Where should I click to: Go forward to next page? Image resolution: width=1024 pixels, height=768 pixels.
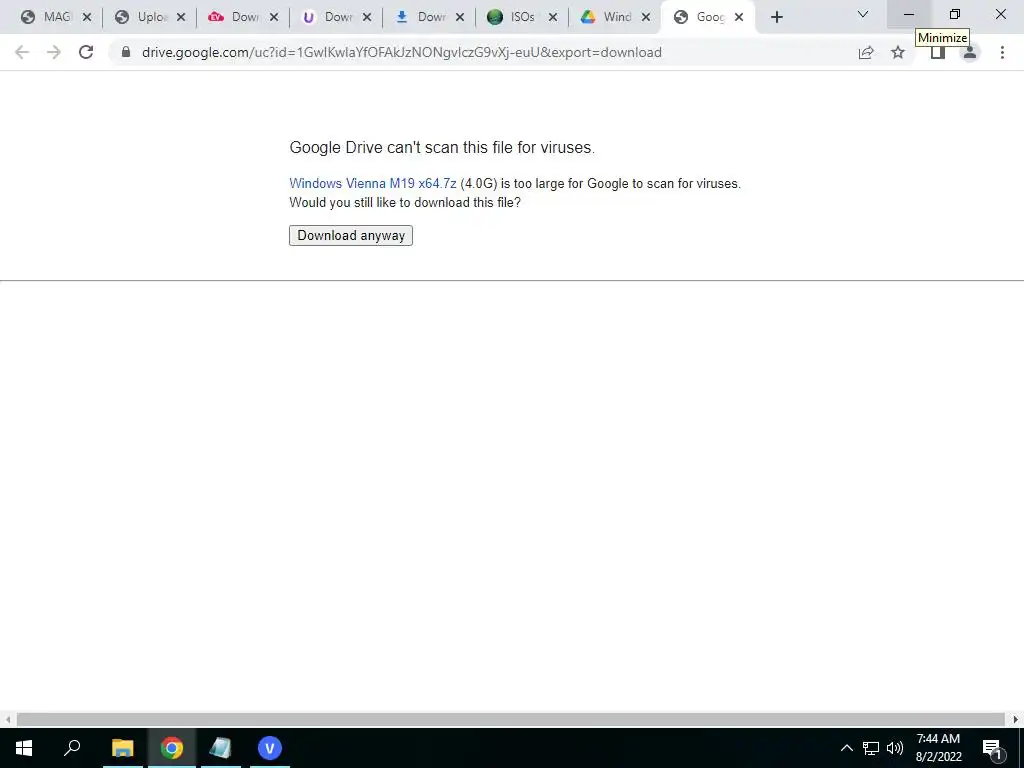pyautogui.click(x=54, y=52)
